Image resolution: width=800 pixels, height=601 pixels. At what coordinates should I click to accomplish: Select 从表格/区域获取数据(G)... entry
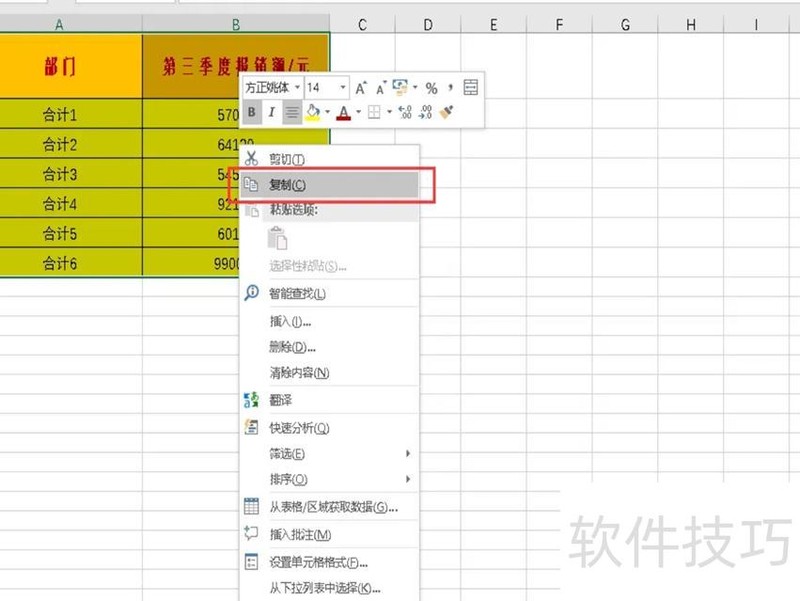(330, 507)
